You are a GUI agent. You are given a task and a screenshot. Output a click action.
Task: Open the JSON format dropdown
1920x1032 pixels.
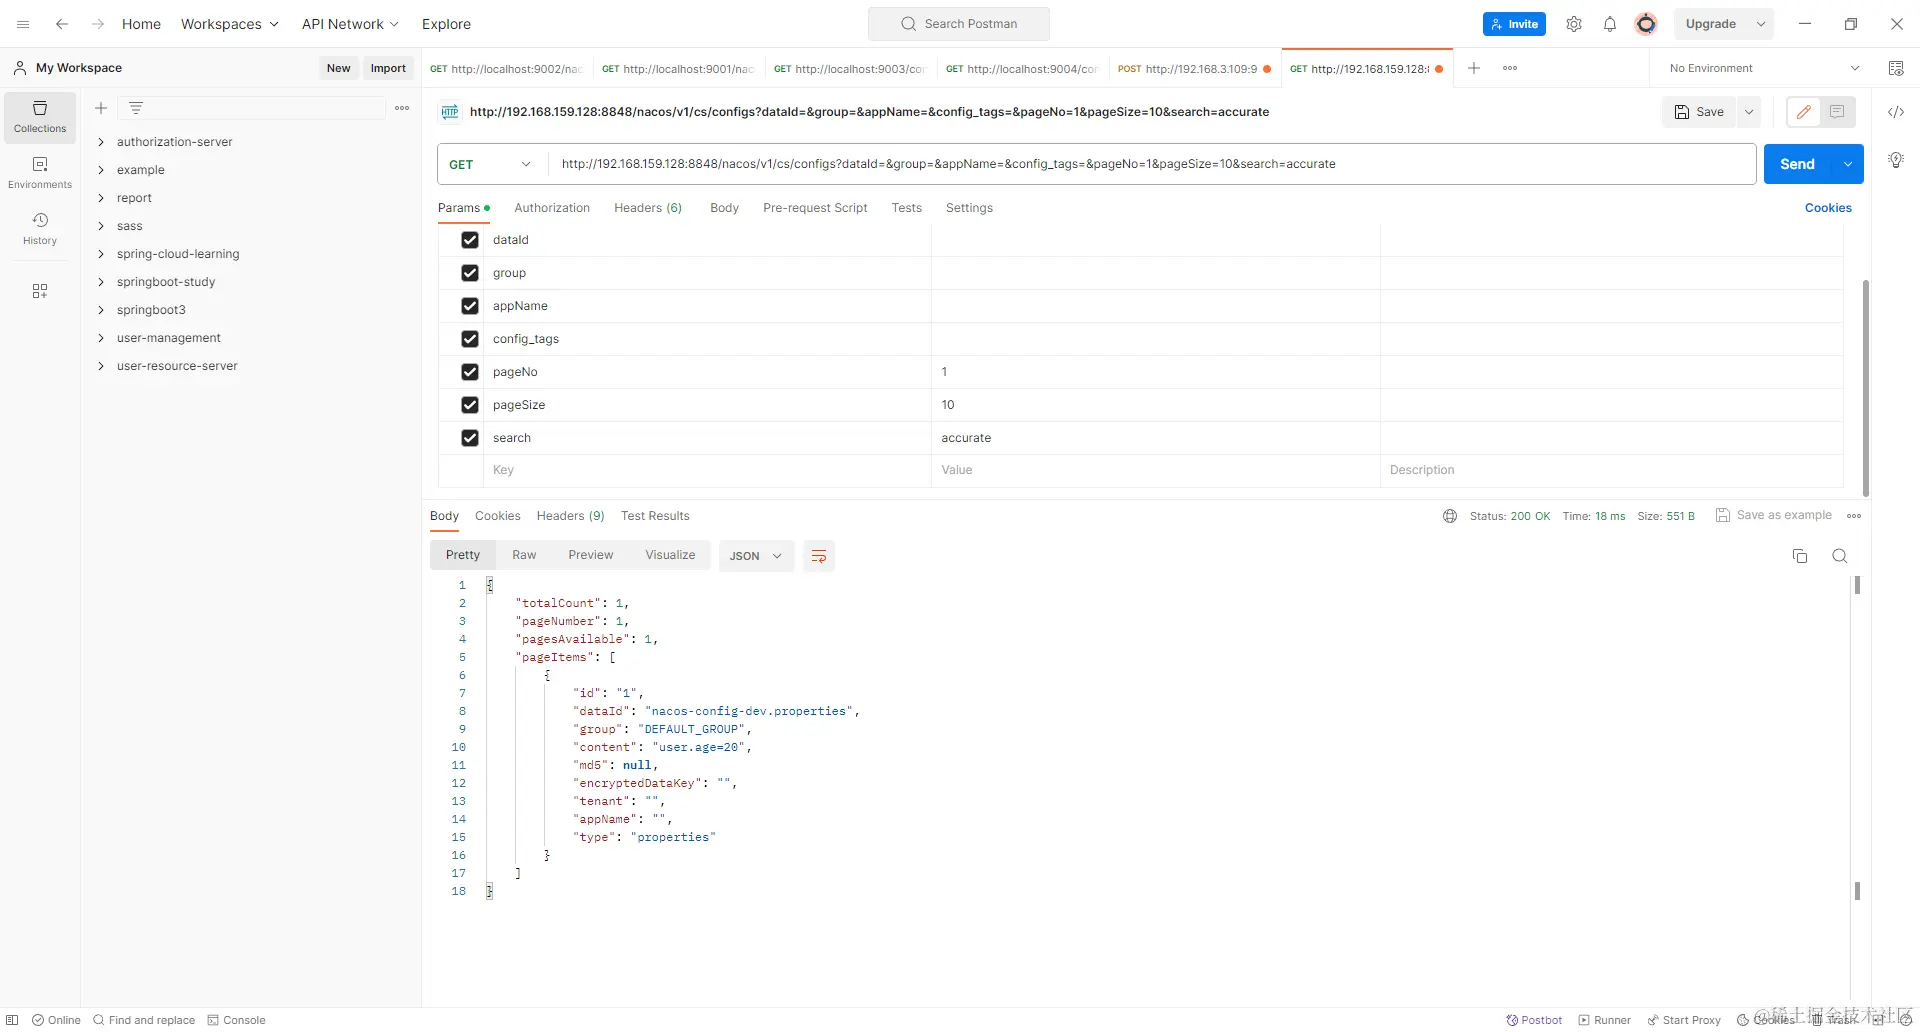[x=756, y=556]
